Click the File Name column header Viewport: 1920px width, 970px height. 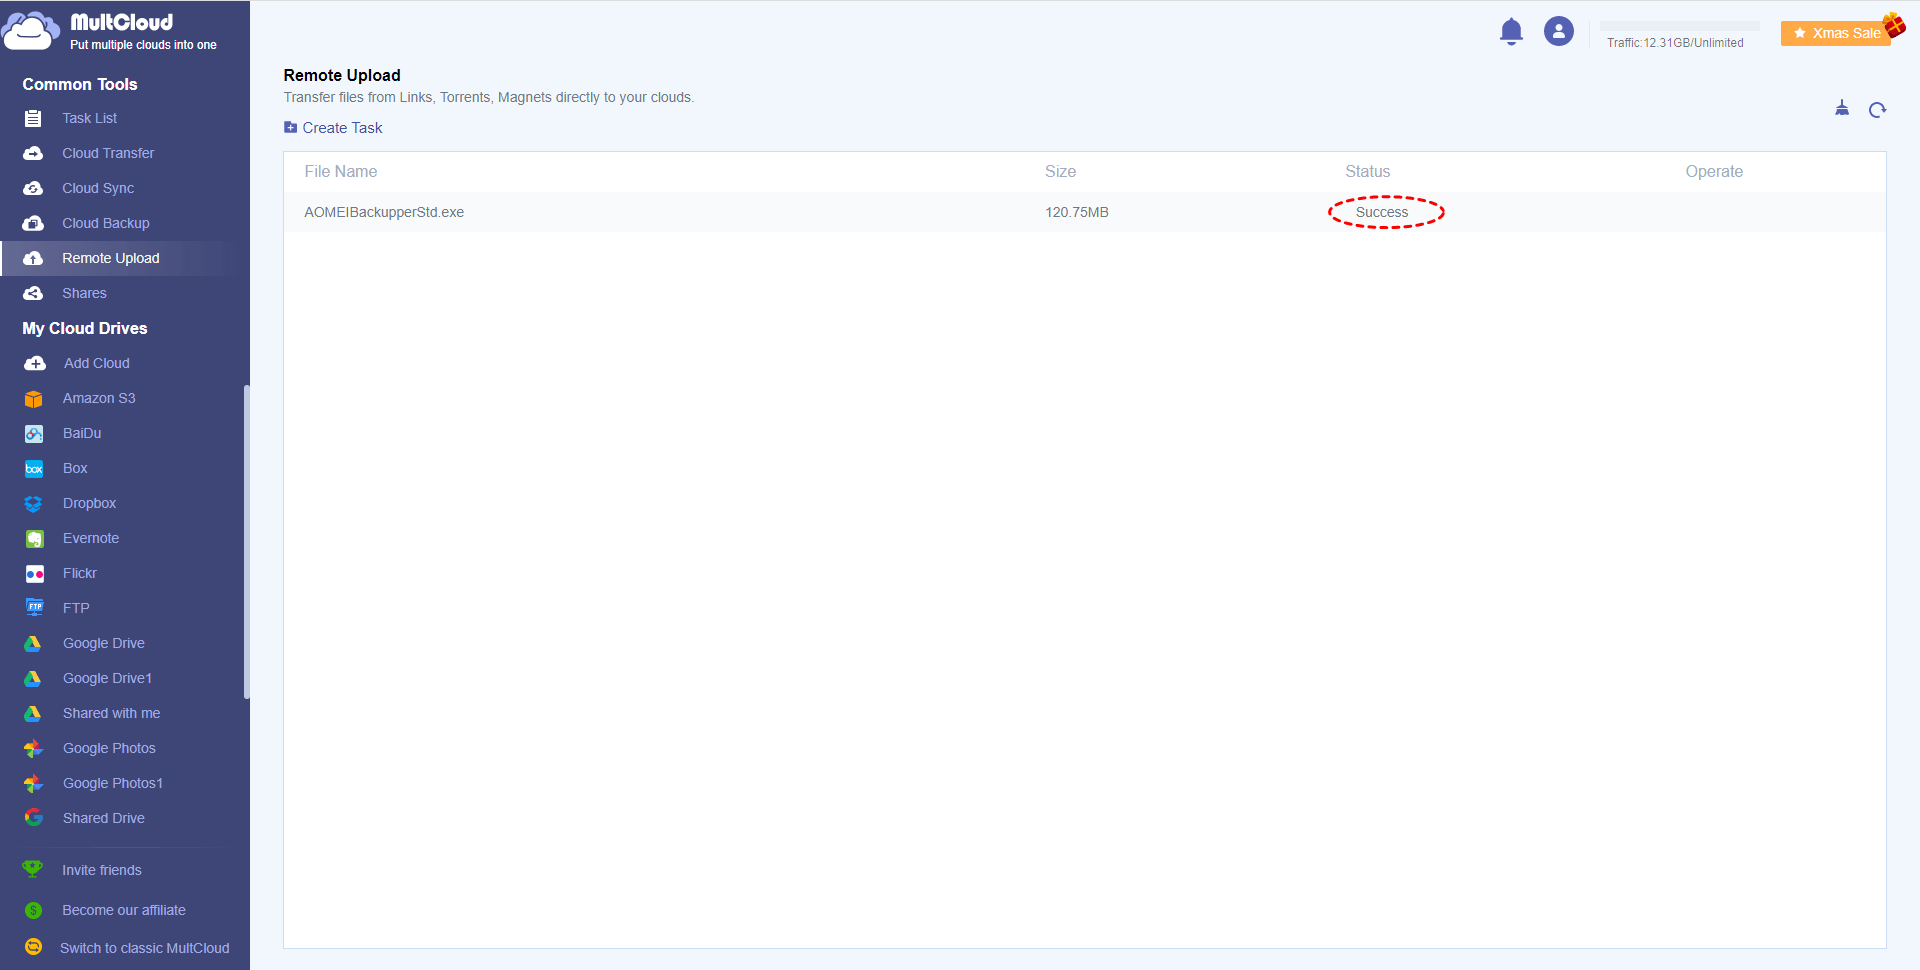coord(341,172)
